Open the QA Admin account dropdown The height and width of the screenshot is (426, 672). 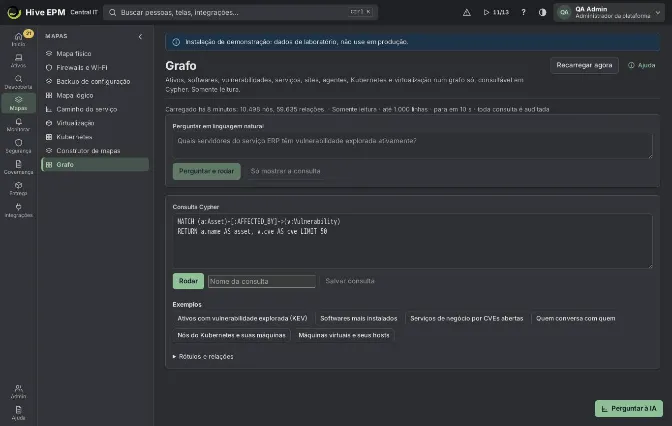tap(609, 12)
